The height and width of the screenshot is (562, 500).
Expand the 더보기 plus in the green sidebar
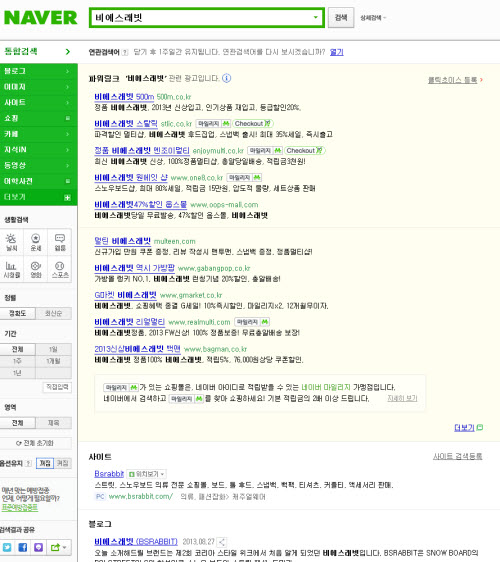67,197
